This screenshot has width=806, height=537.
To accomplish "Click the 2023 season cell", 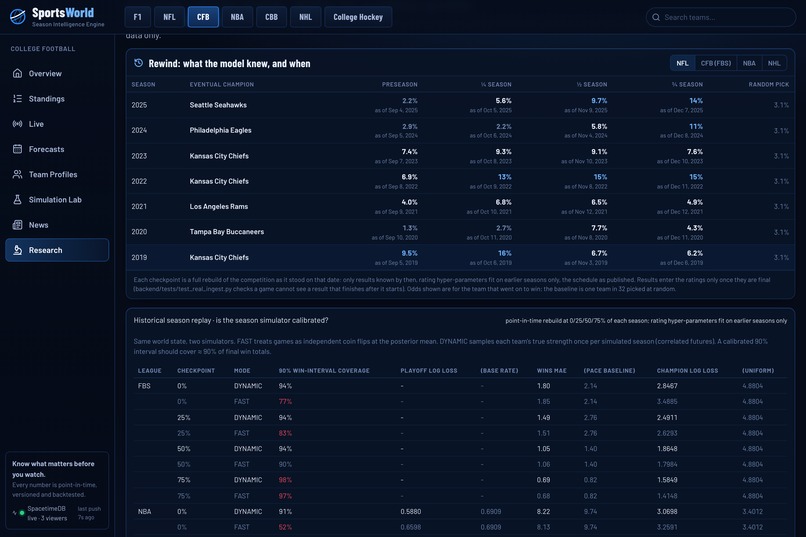I will (139, 156).
